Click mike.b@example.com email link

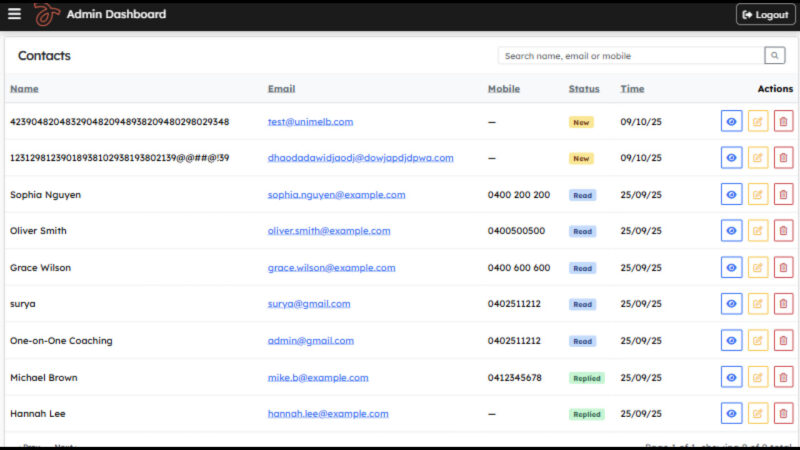tap(318, 377)
